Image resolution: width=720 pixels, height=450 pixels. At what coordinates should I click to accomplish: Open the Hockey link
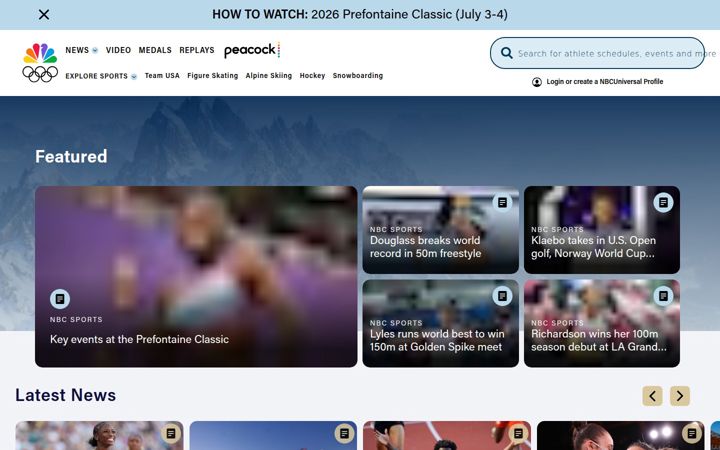[x=312, y=76]
